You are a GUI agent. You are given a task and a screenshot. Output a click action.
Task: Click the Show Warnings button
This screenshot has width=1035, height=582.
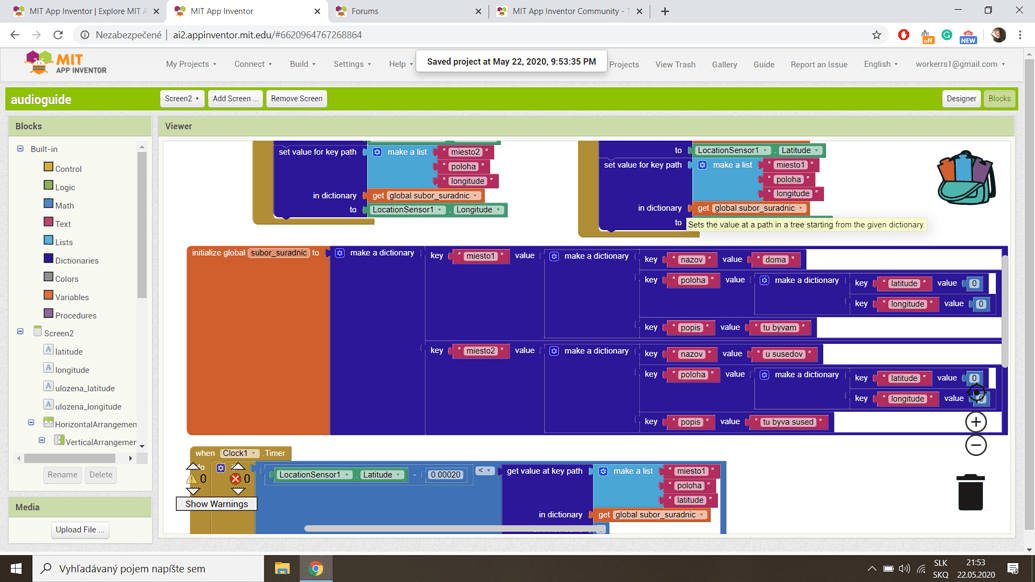216,504
